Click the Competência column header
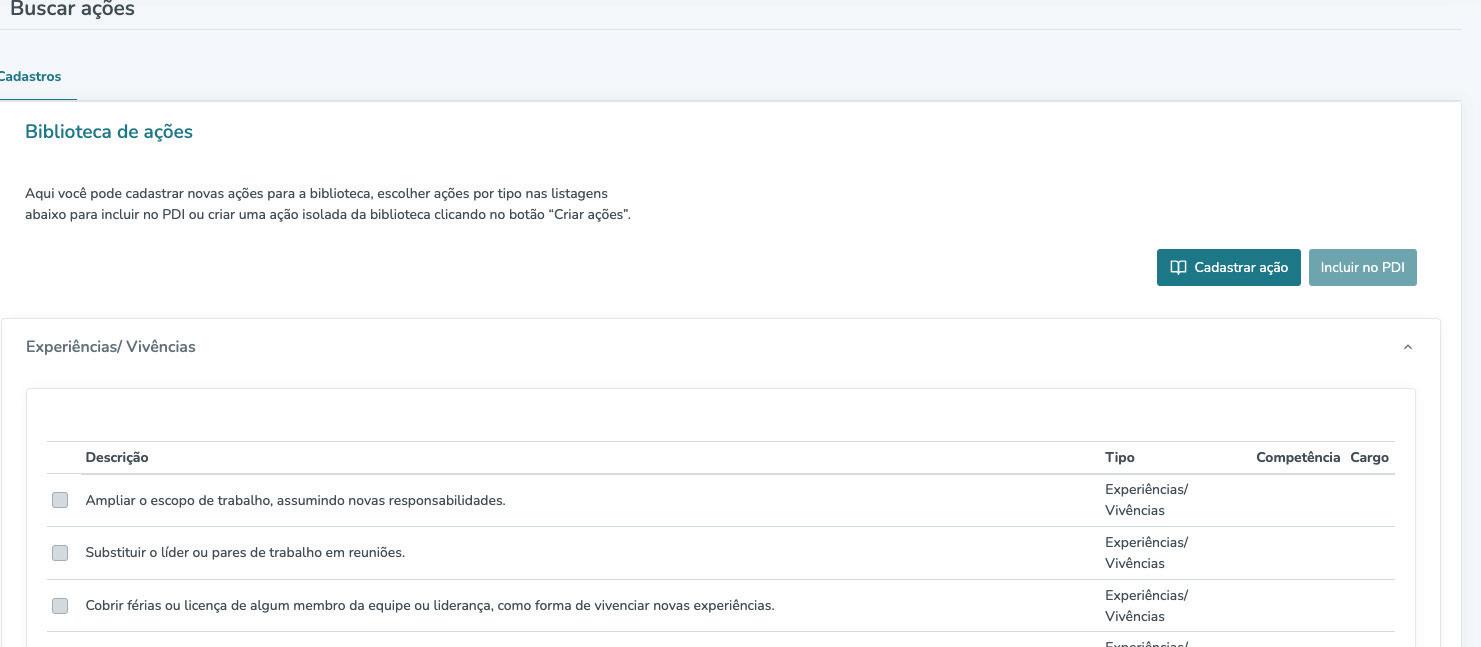Screen dimensions: 1481x647 click(x=1298, y=457)
